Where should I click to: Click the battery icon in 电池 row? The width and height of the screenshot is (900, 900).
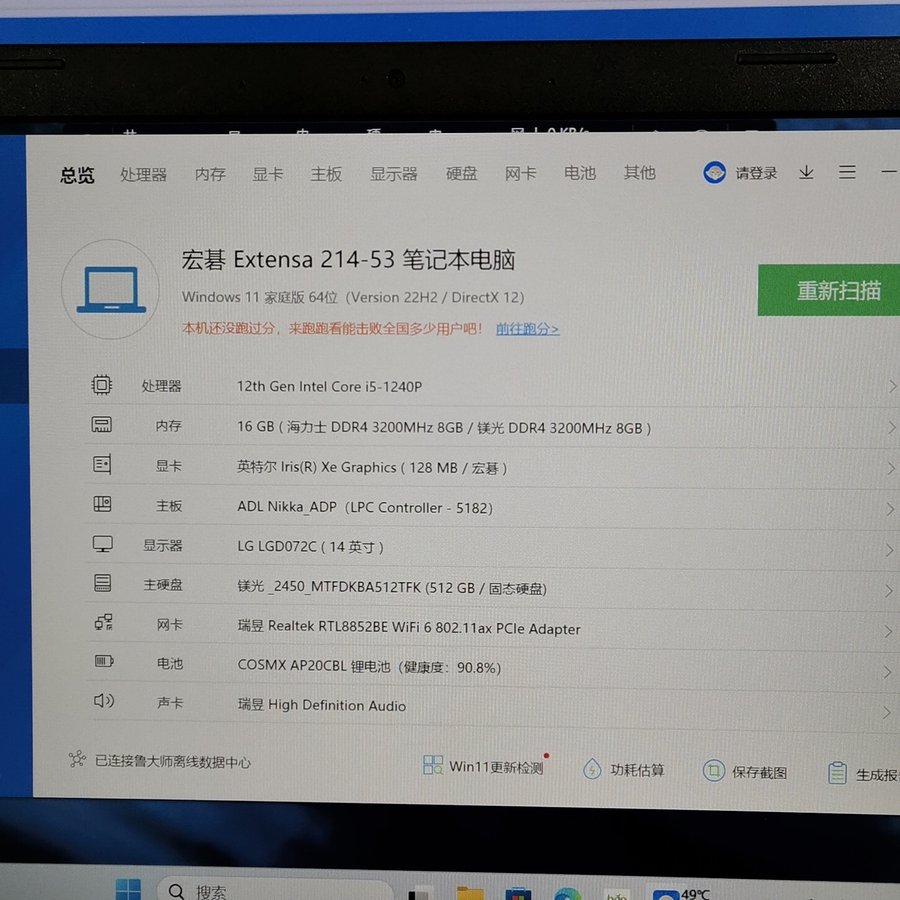(104, 661)
